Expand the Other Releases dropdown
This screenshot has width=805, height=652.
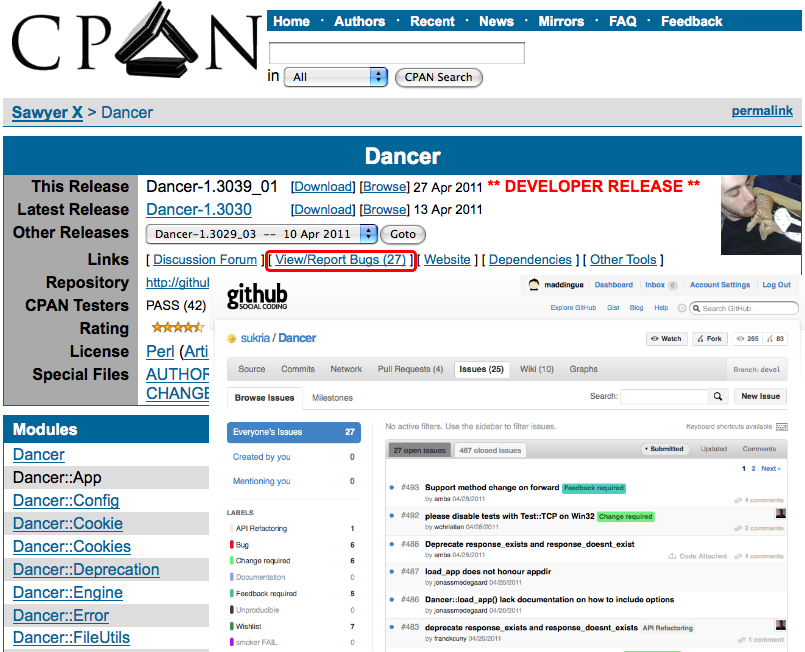(x=262, y=234)
